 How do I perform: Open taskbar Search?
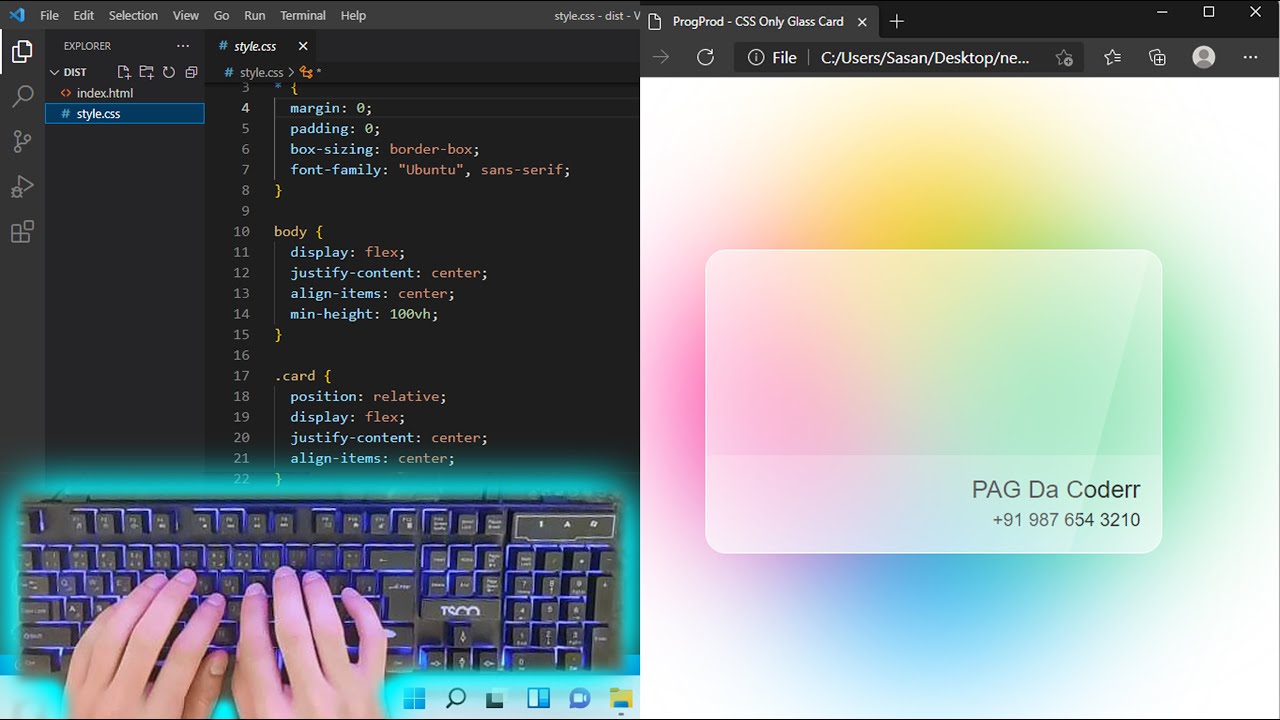click(455, 698)
